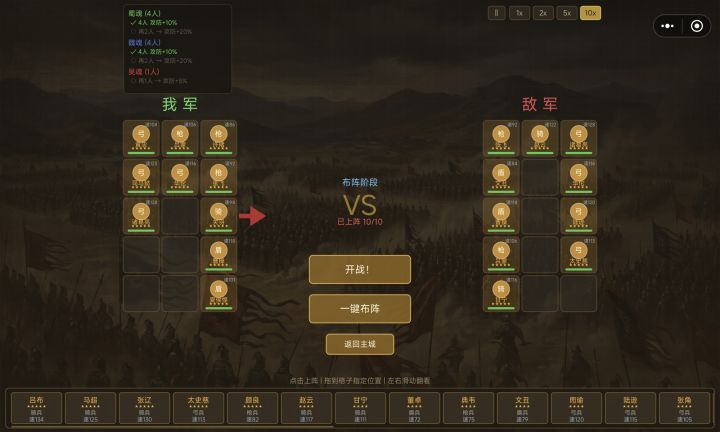This screenshot has height=432, width=720.
Task: Pick the 周瑜 archer hero card
Action: click(576, 408)
